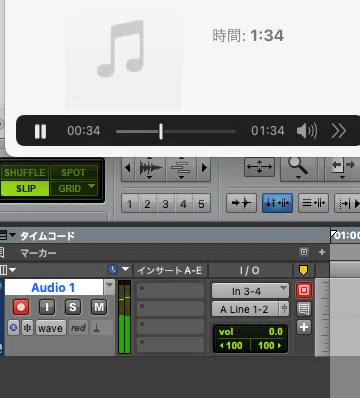Select zoom preset 1

coord(130,203)
